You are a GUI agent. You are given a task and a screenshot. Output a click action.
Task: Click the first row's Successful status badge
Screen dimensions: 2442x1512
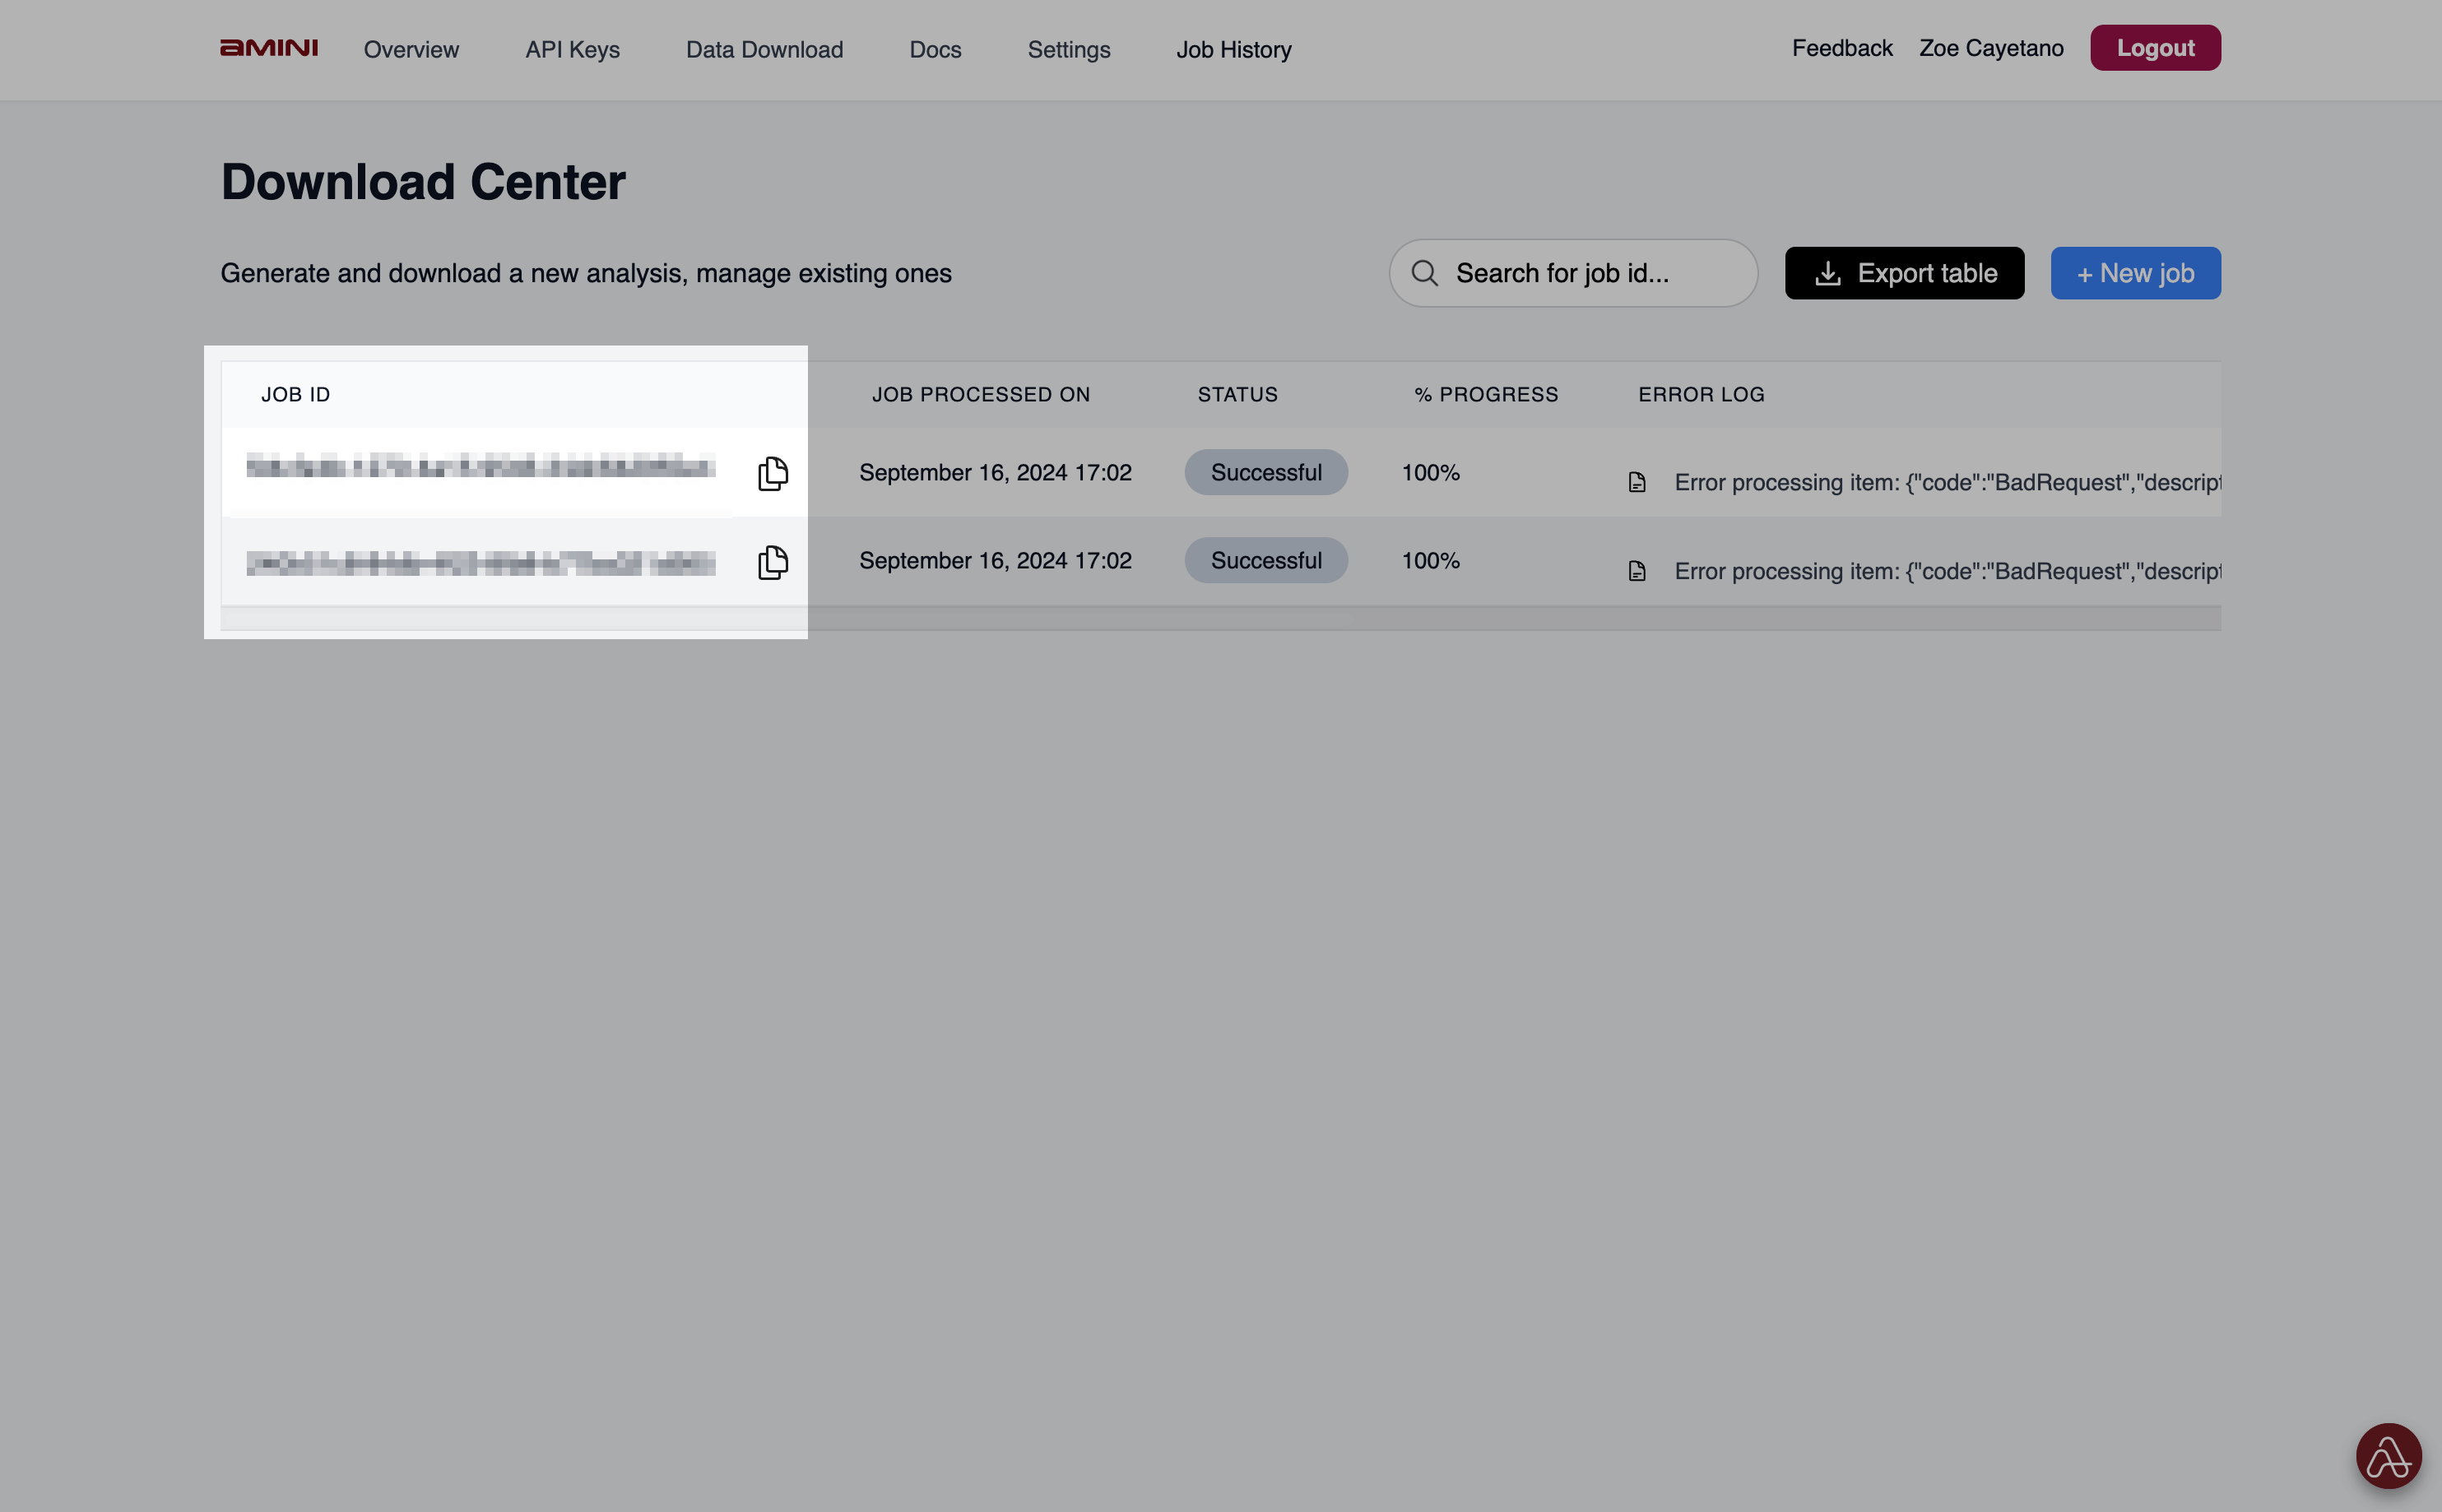1266,472
